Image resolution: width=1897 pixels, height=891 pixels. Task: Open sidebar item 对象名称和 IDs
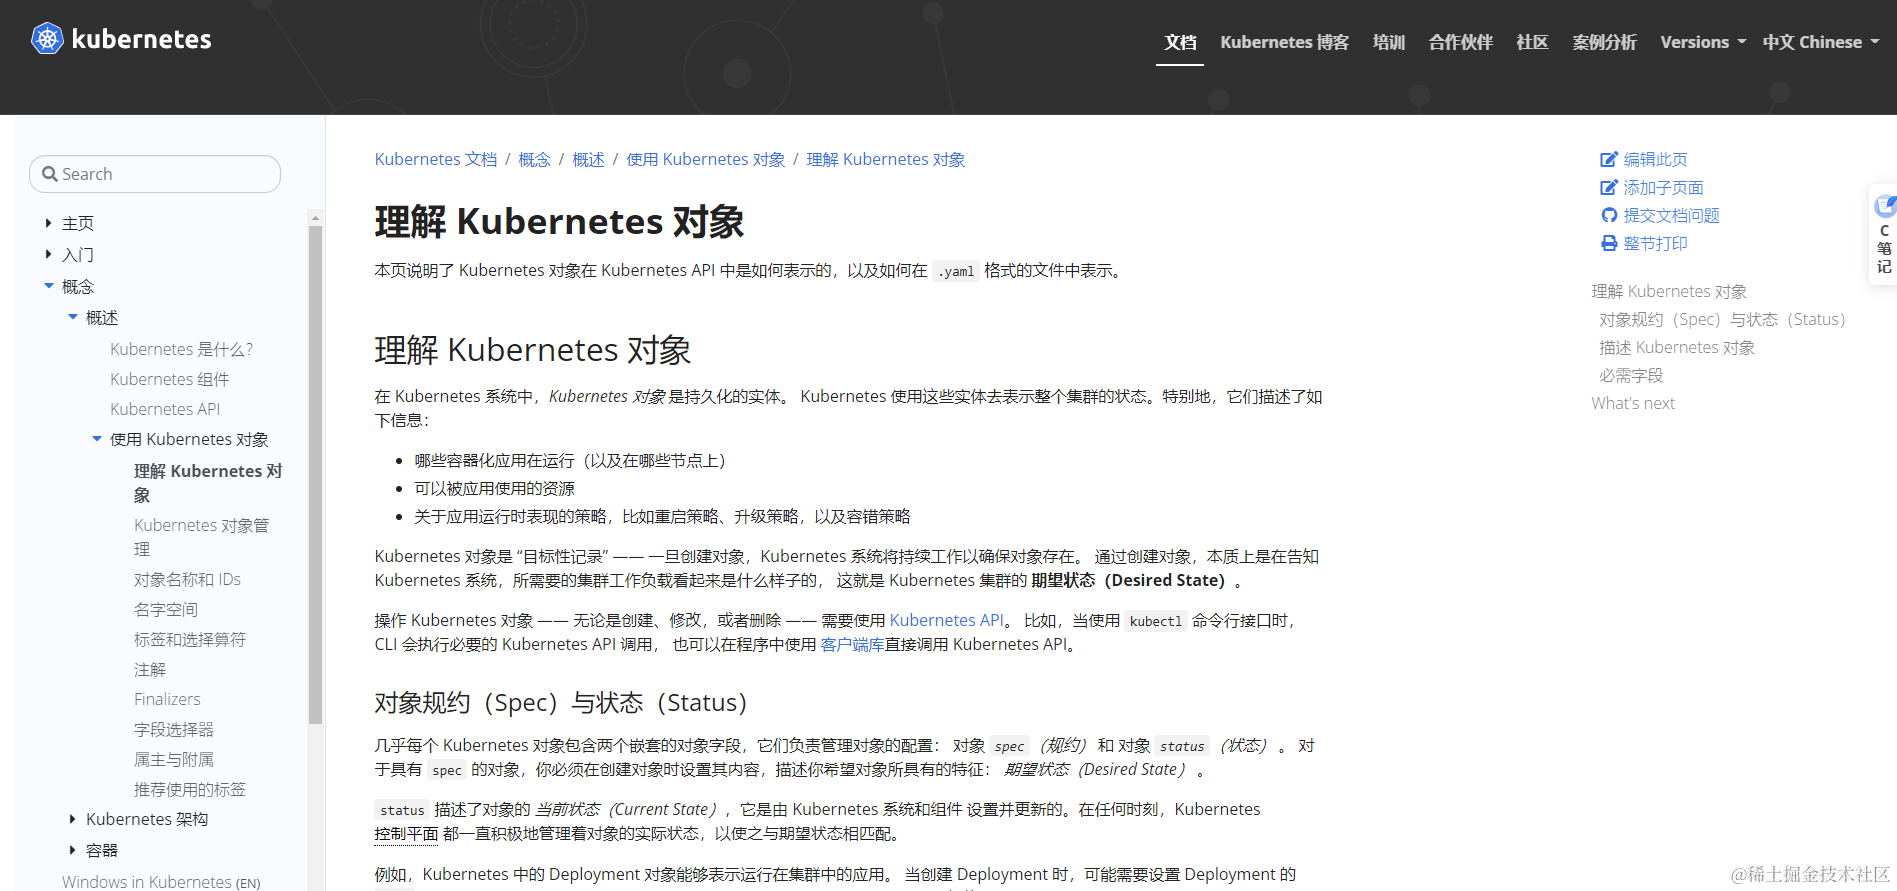187,579
